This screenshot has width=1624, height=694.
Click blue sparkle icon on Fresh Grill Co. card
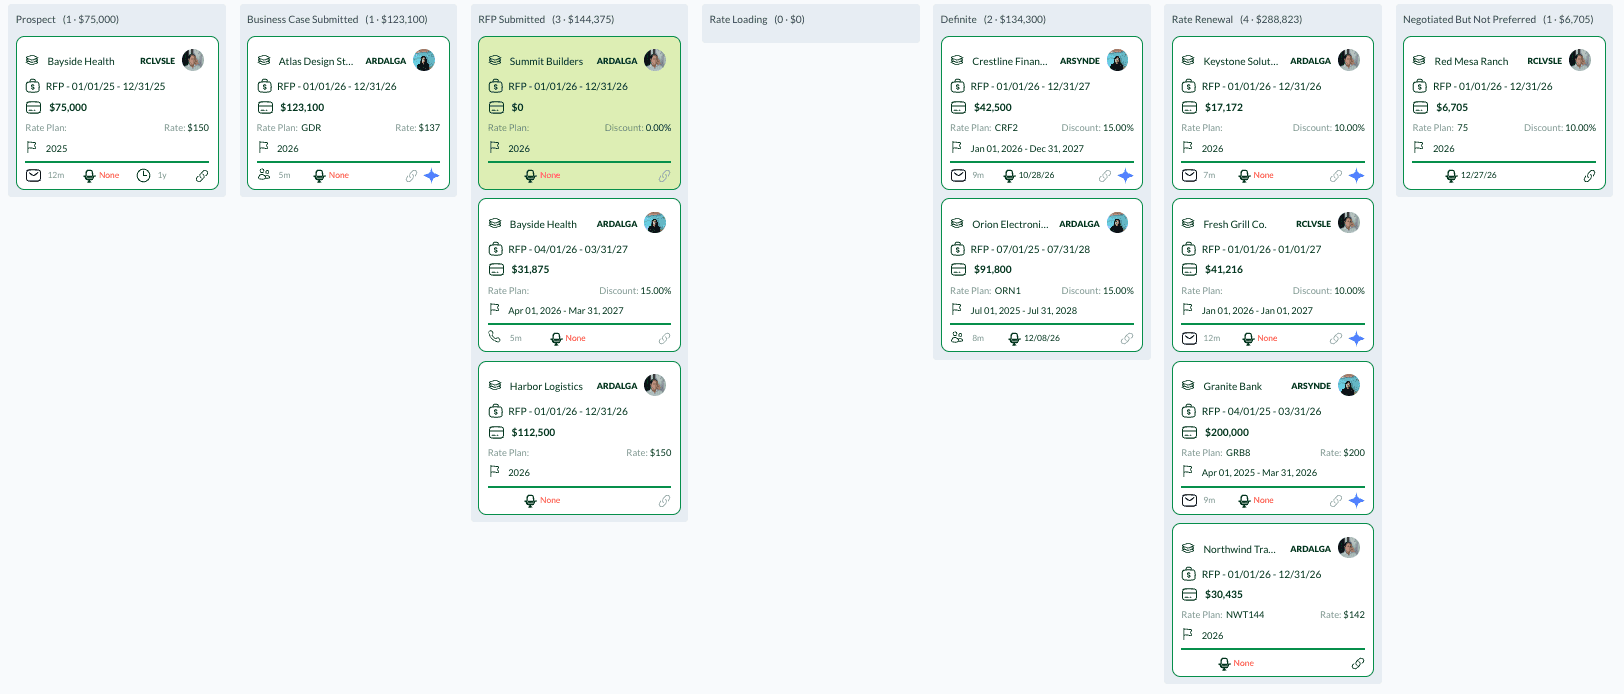[1357, 338]
